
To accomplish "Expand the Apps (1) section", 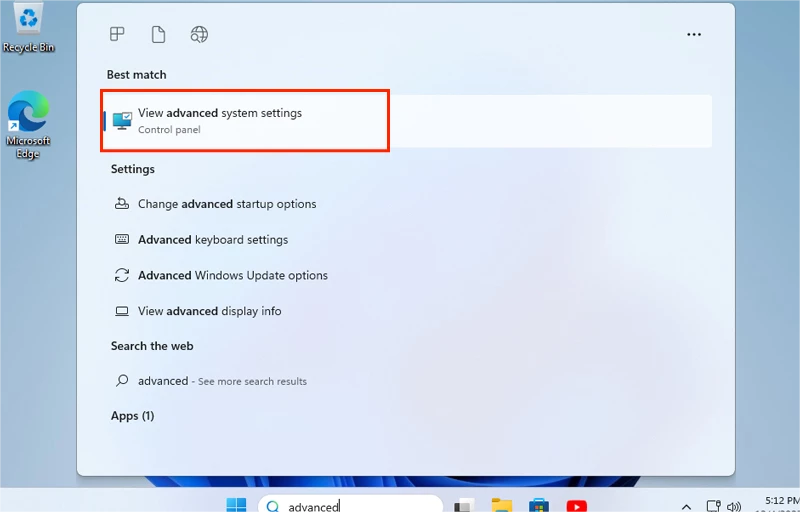I will tap(132, 416).
